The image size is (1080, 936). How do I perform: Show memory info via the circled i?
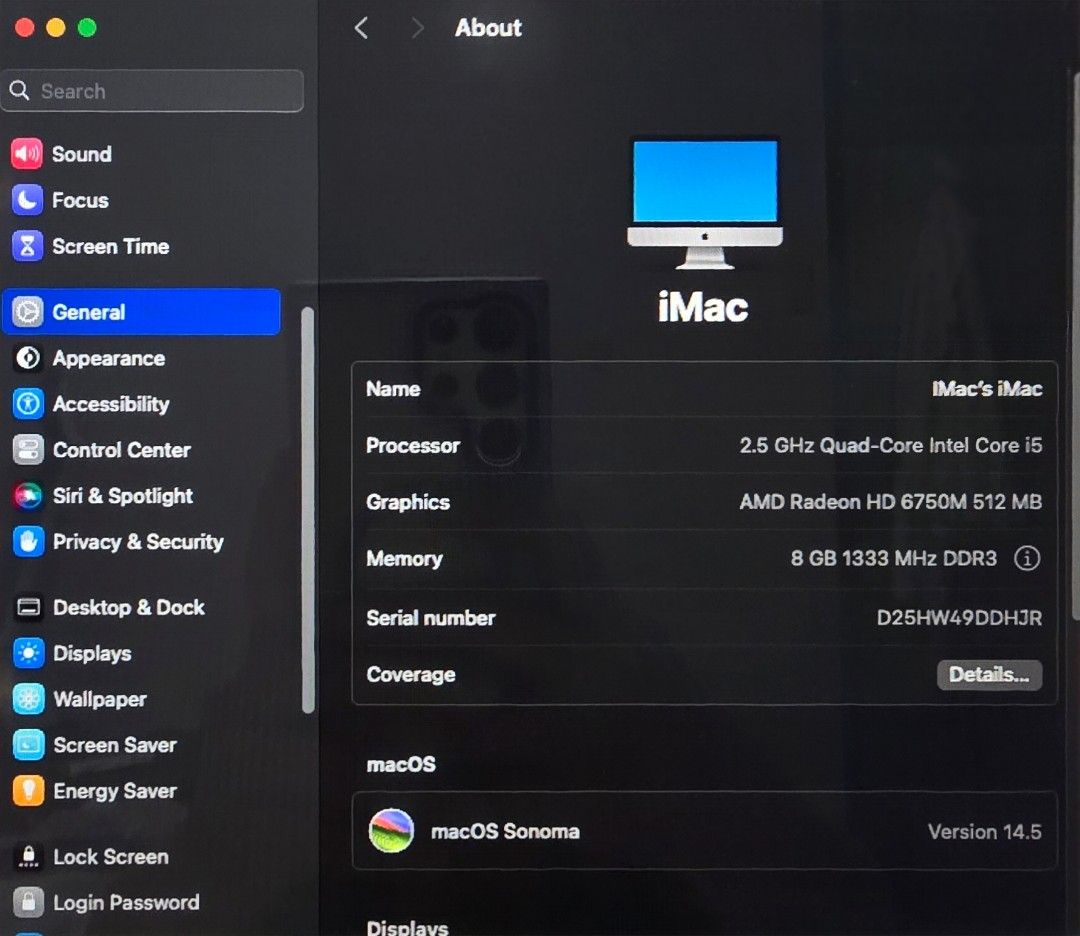1027,558
